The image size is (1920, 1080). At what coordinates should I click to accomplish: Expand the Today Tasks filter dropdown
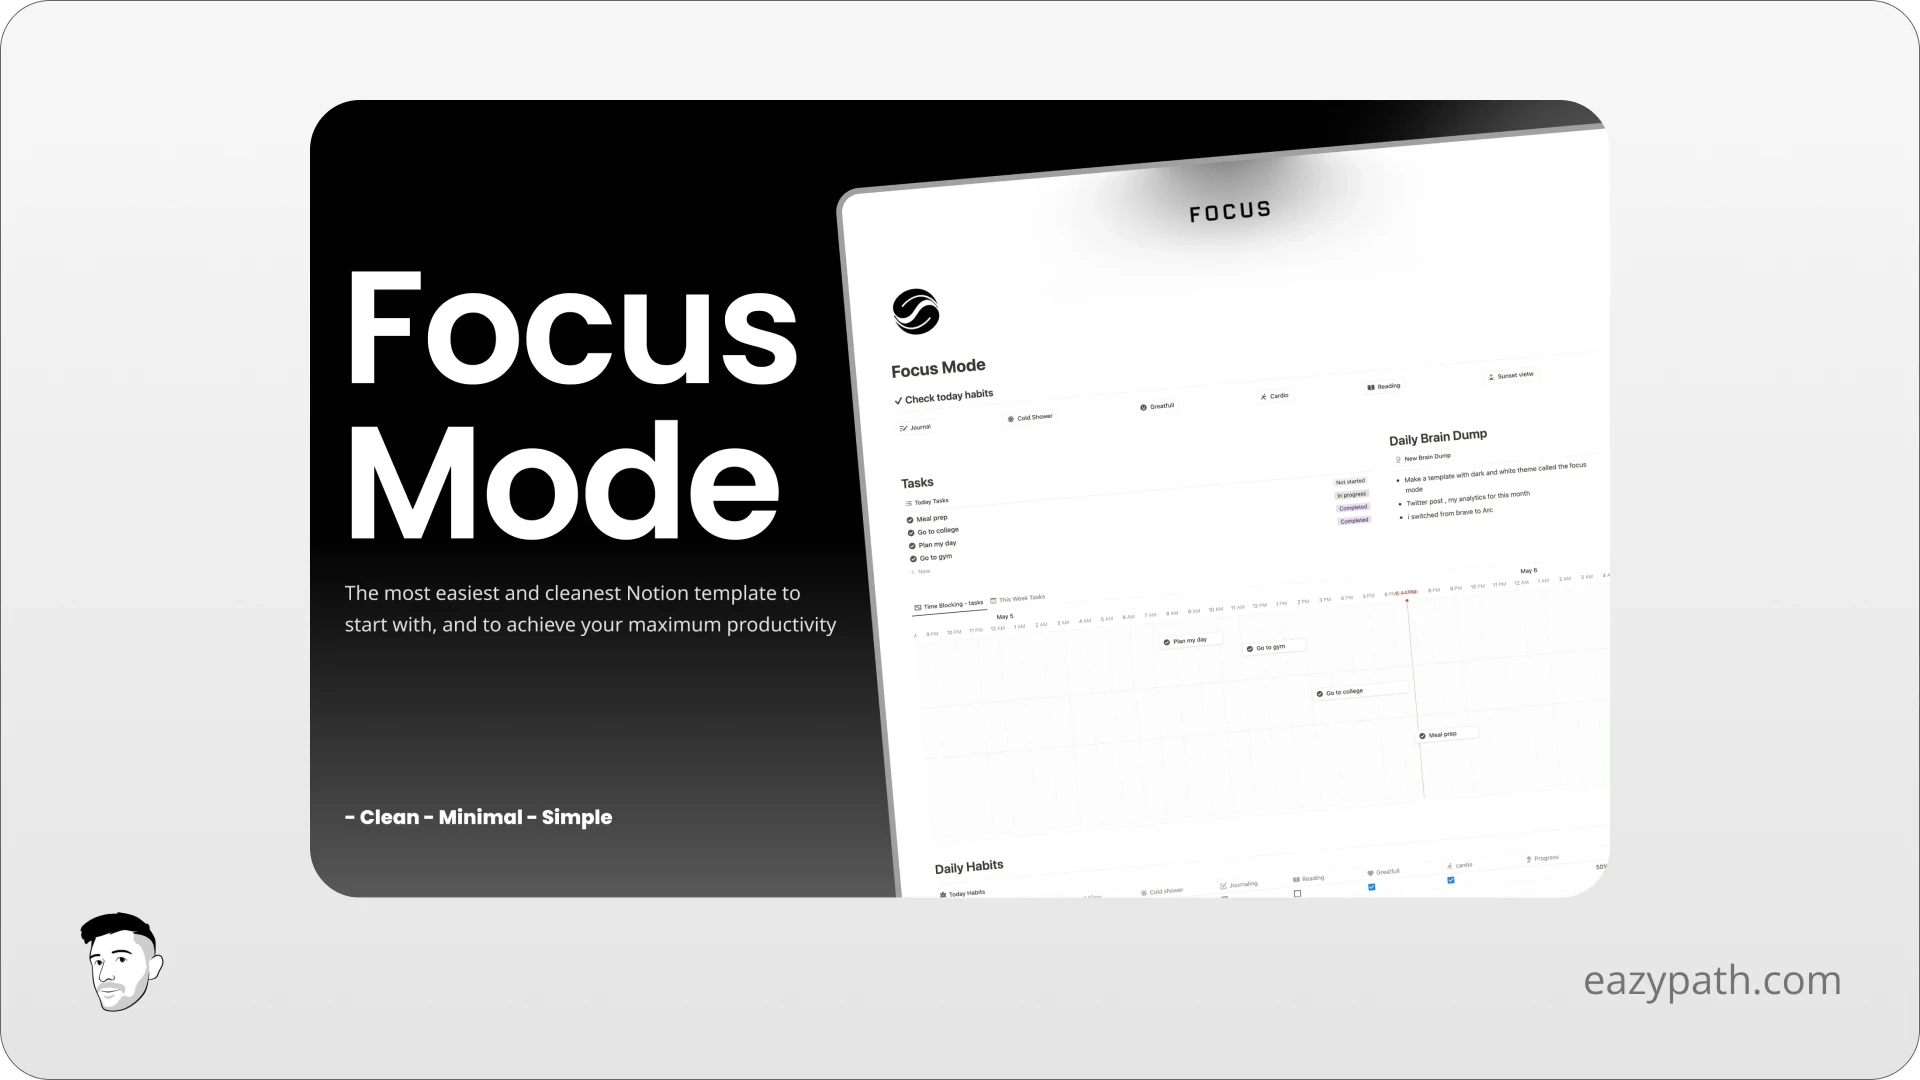pos(930,502)
